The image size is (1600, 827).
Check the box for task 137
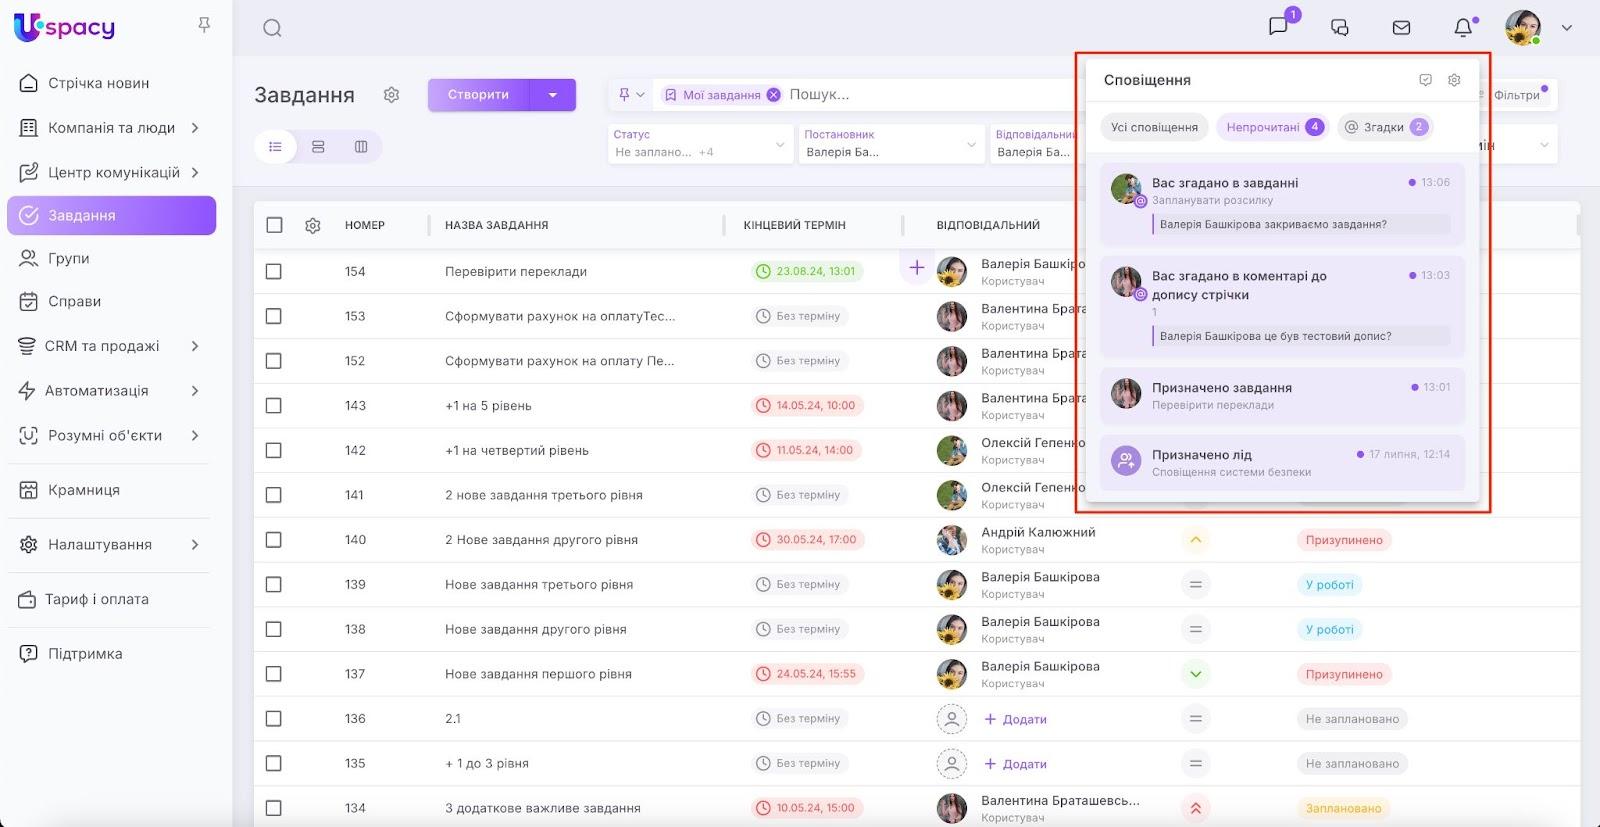[x=274, y=674]
